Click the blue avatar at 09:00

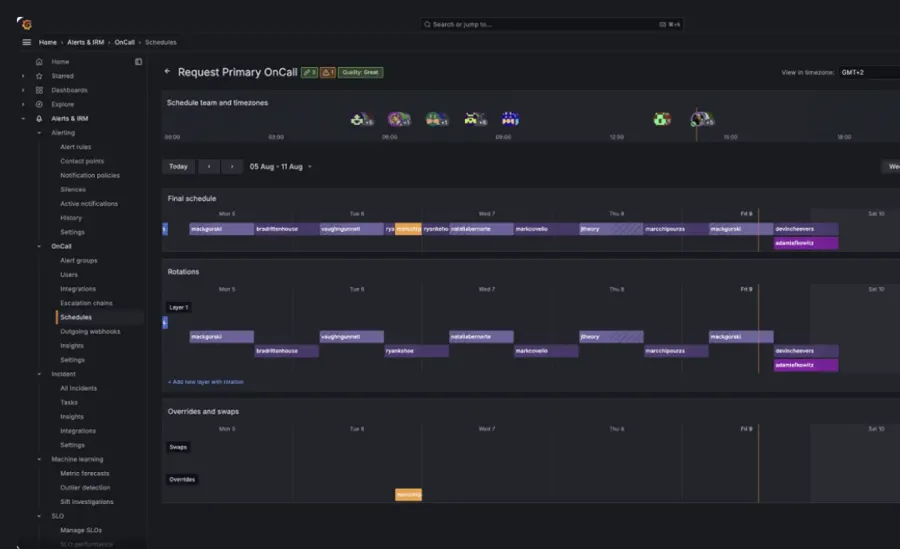(x=510, y=119)
